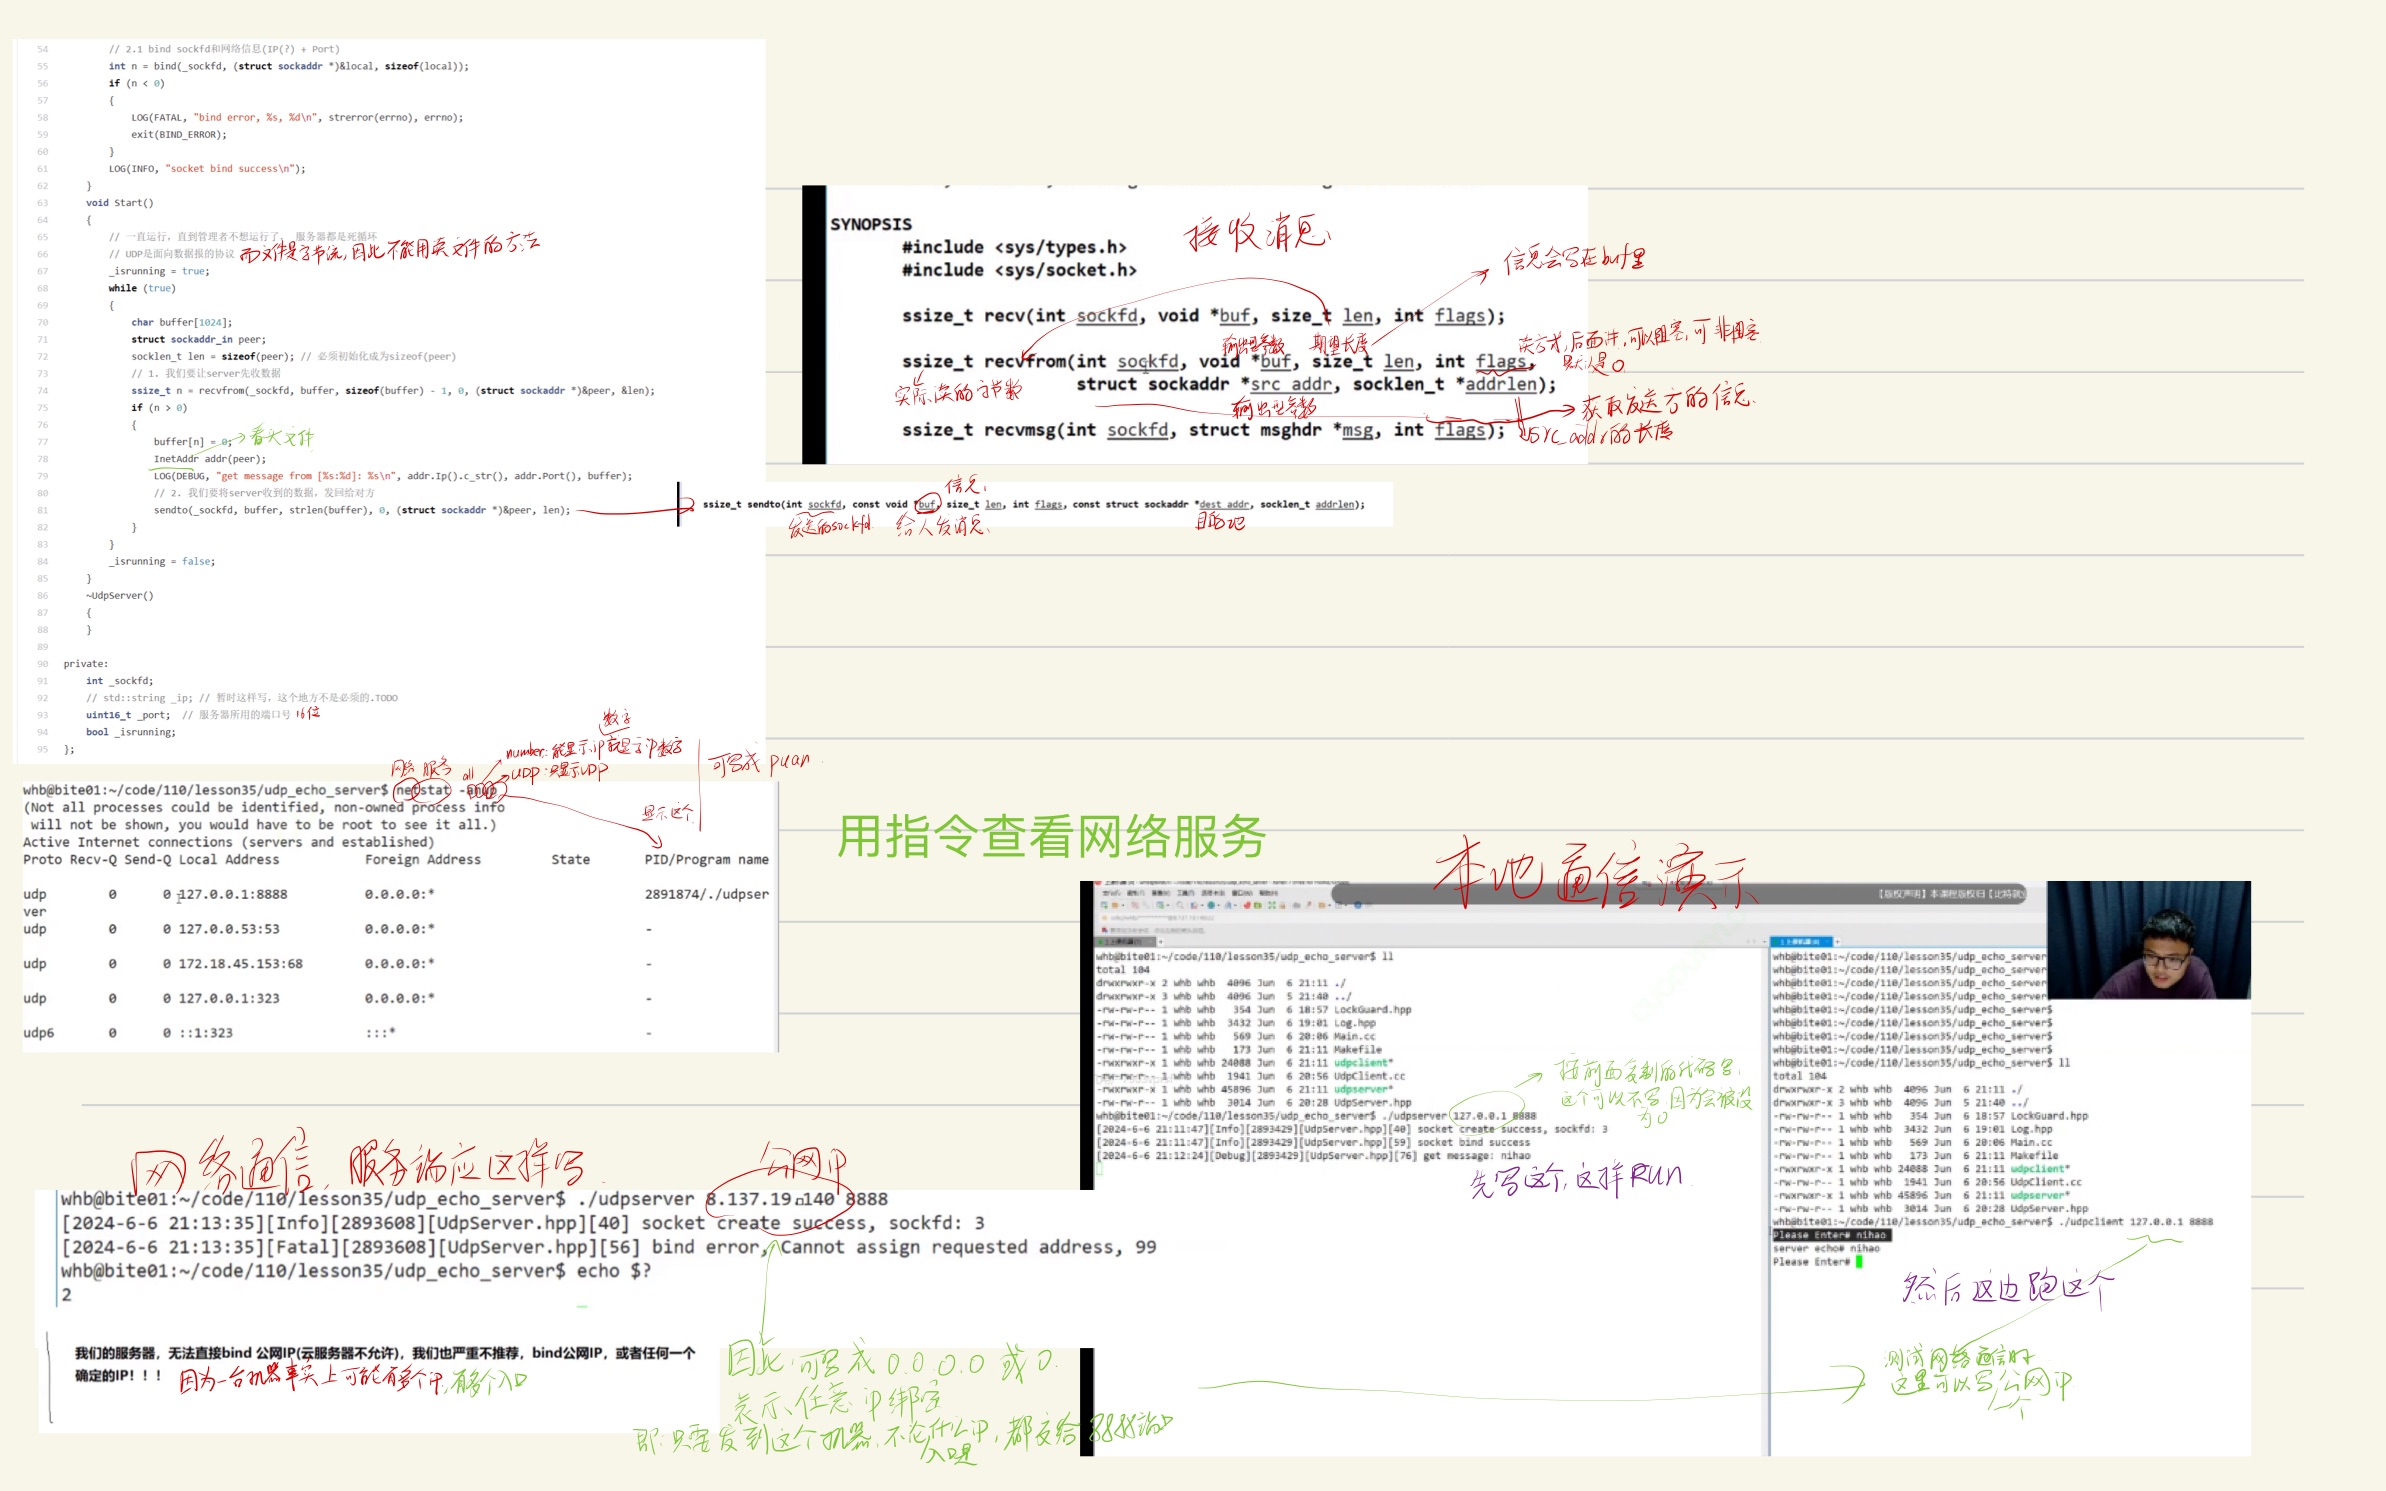Click the green heading 用指令查看网络服务
This screenshot has width=2386, height=1491.
(x=1050, y=836)
